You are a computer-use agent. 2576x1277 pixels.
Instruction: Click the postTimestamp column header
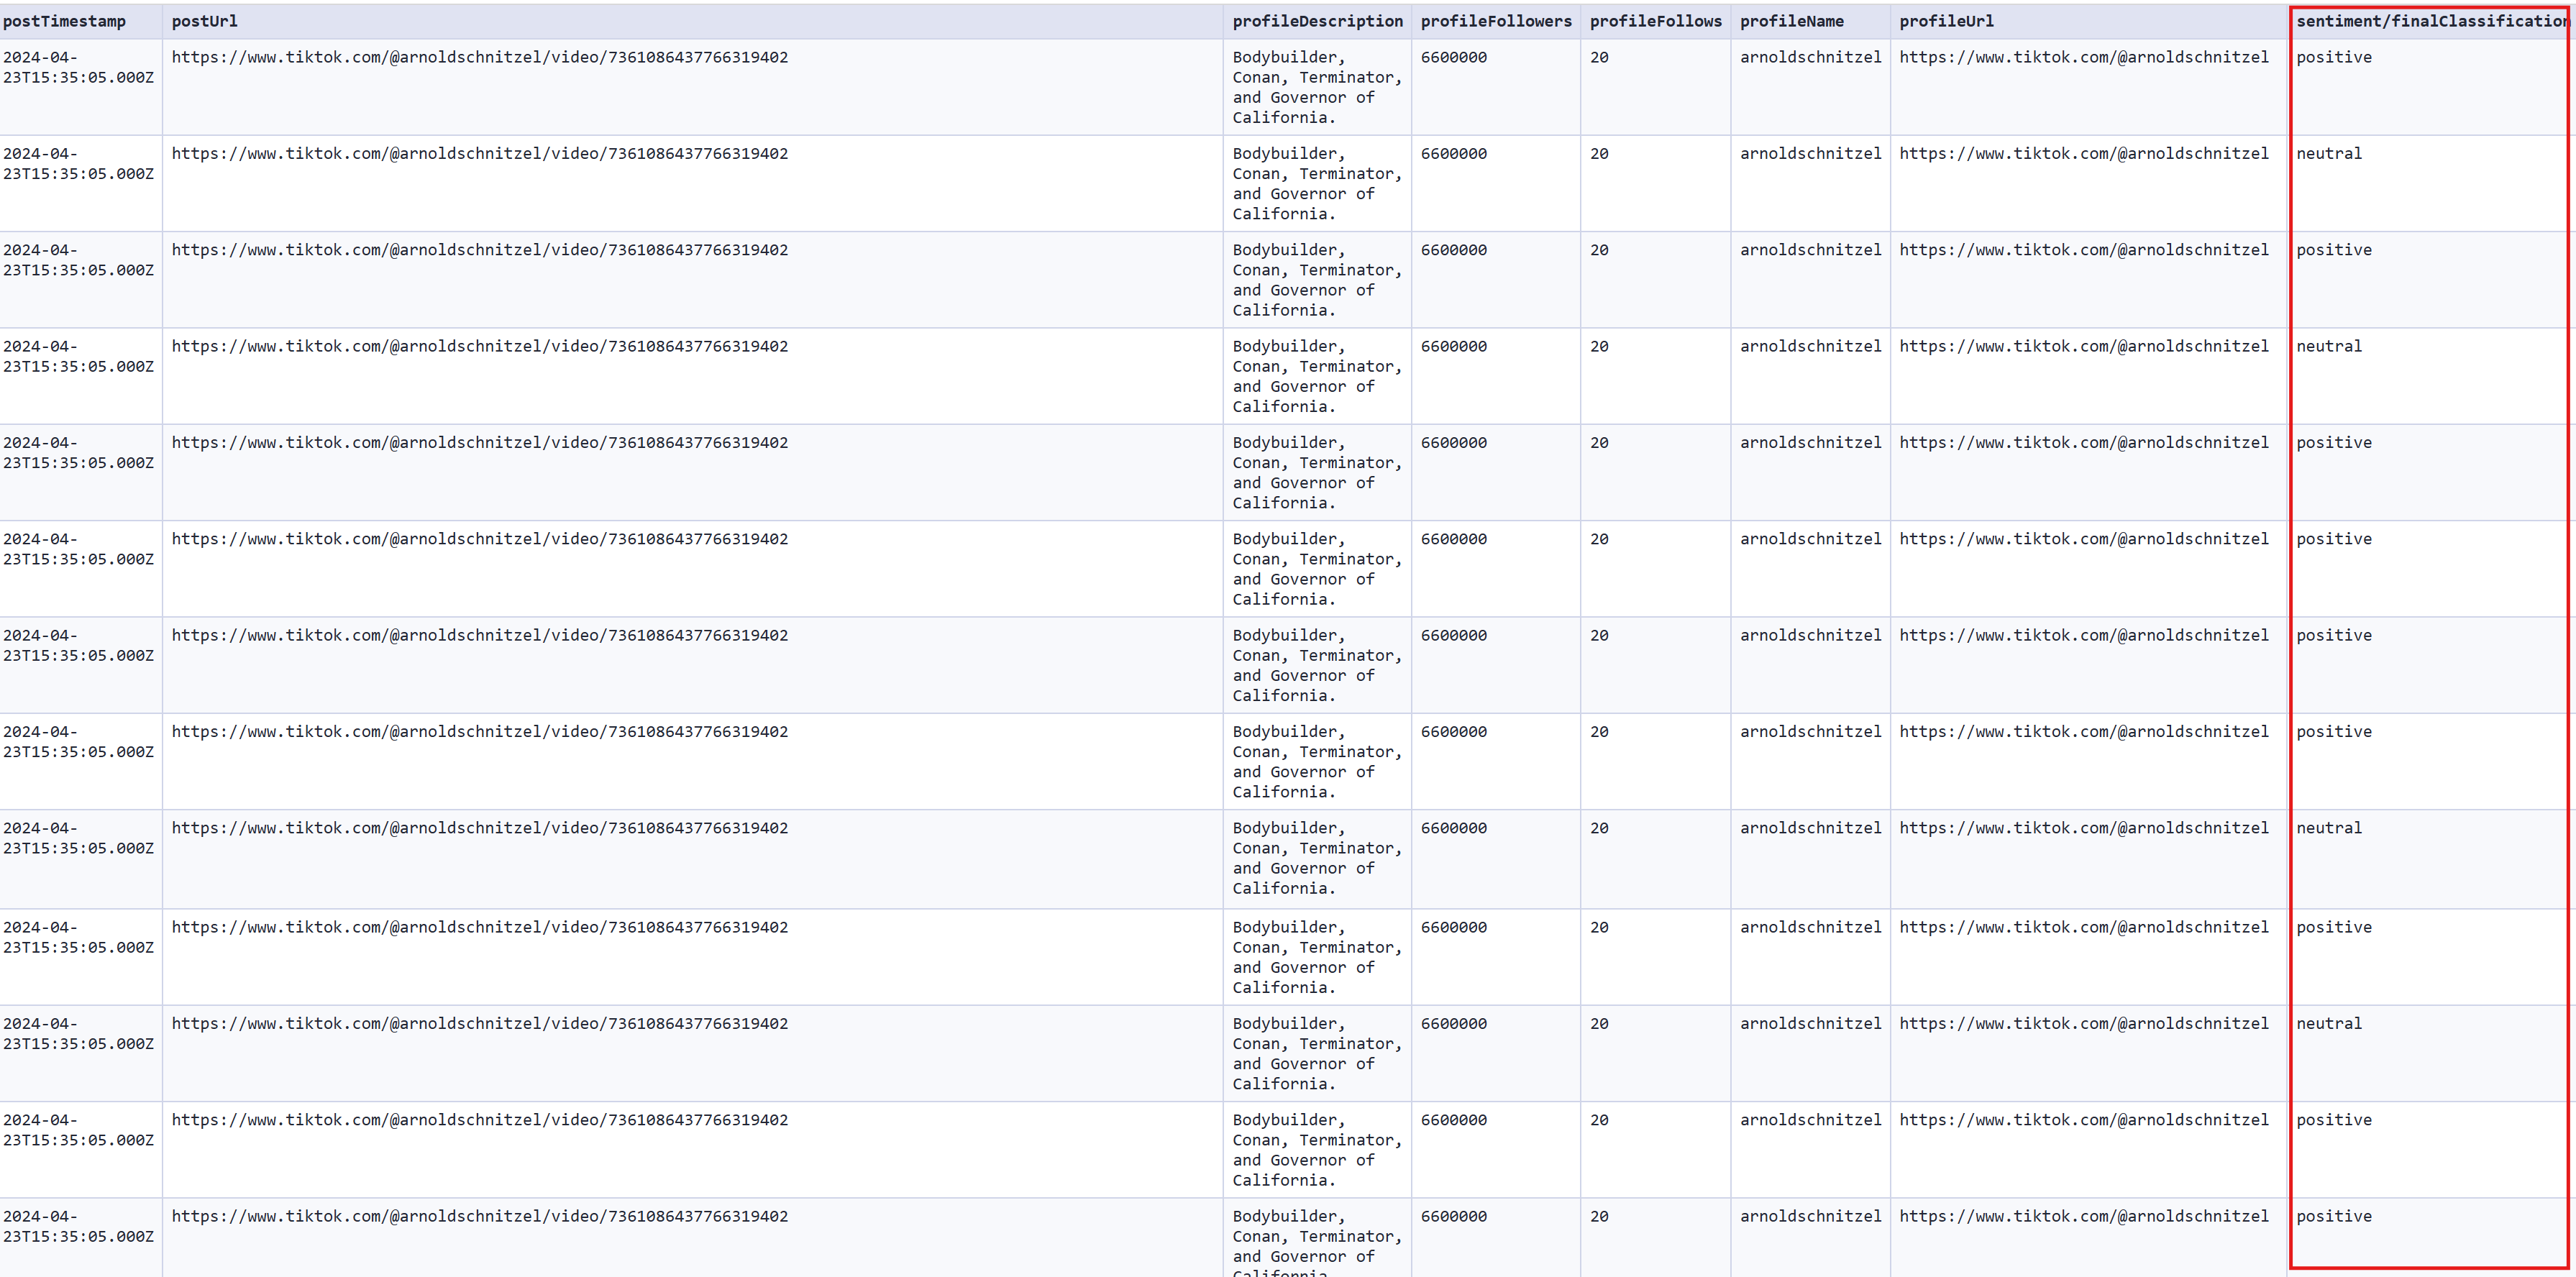65,21
